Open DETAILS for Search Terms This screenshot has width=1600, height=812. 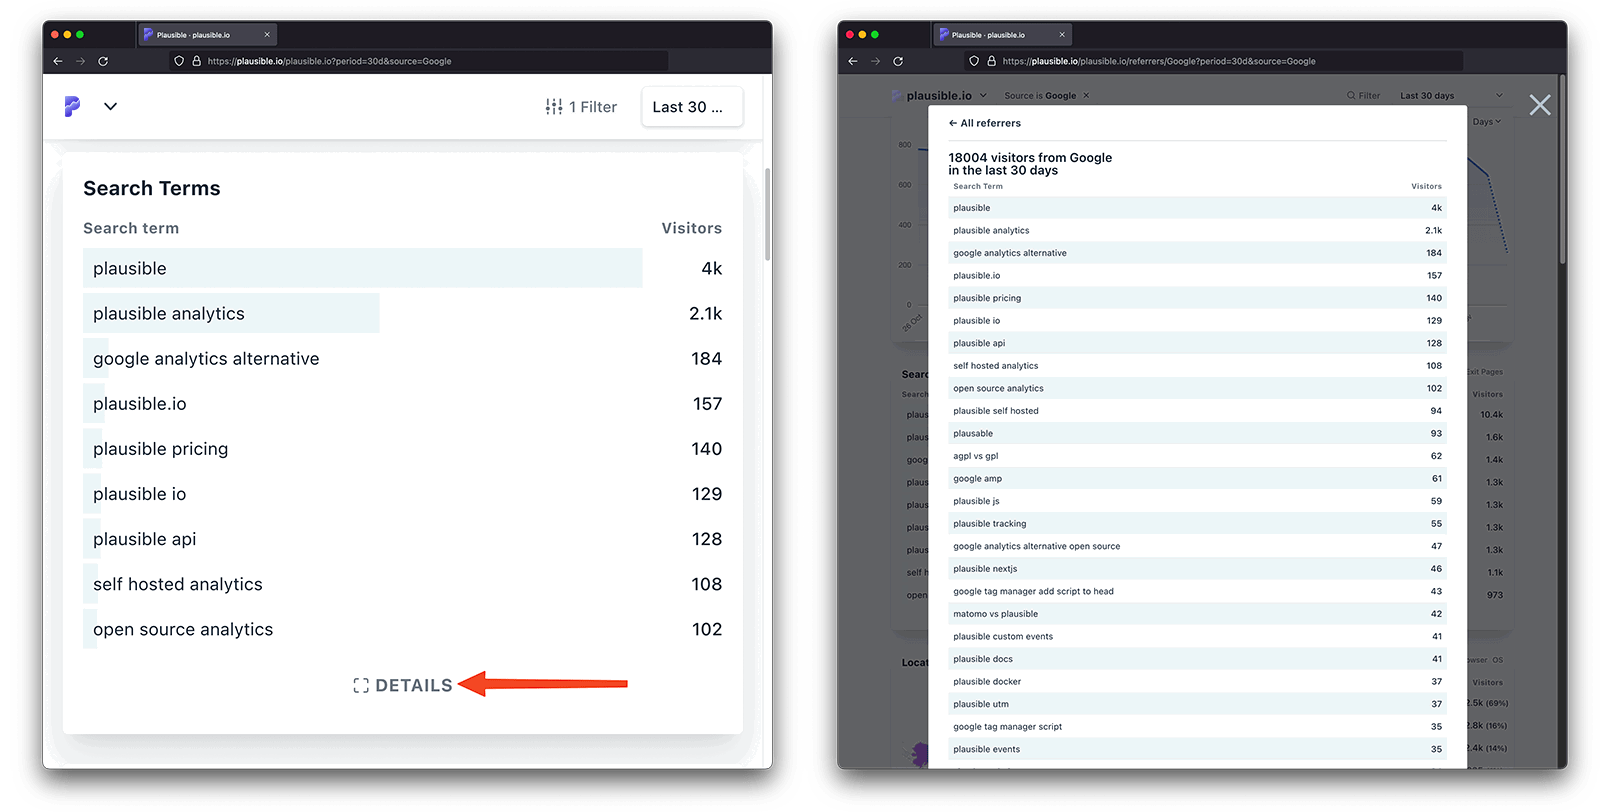403,685
